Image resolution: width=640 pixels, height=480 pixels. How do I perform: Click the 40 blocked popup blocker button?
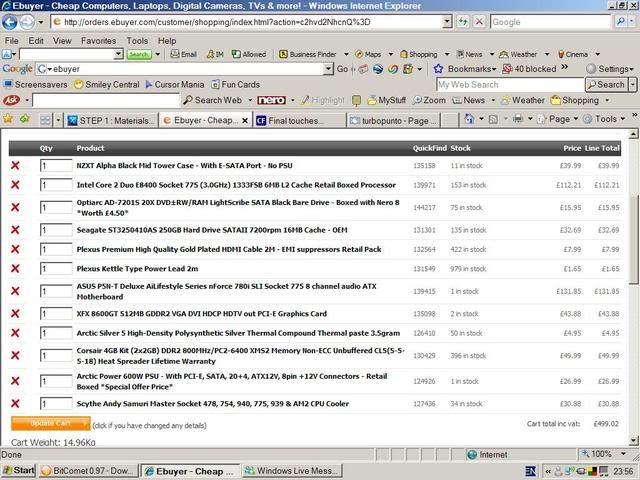[x=529, y=69]
